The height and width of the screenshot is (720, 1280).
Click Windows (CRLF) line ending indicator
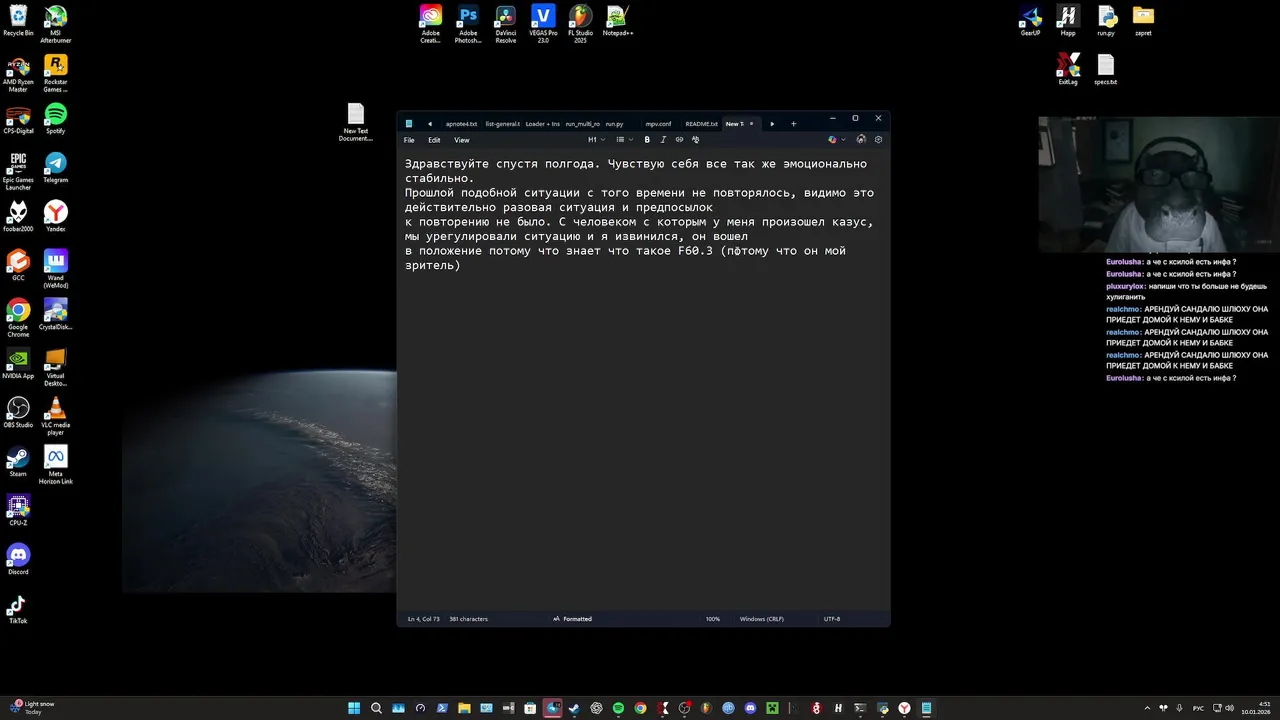pyautogui.click(x=762, y=619)
